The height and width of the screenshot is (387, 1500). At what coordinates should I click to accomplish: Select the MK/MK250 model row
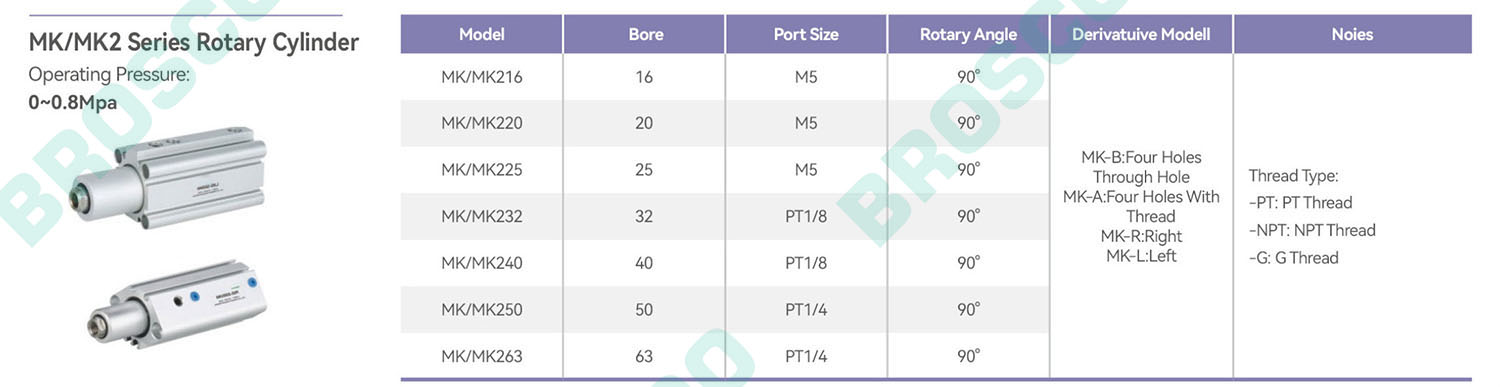coord(725,310)
